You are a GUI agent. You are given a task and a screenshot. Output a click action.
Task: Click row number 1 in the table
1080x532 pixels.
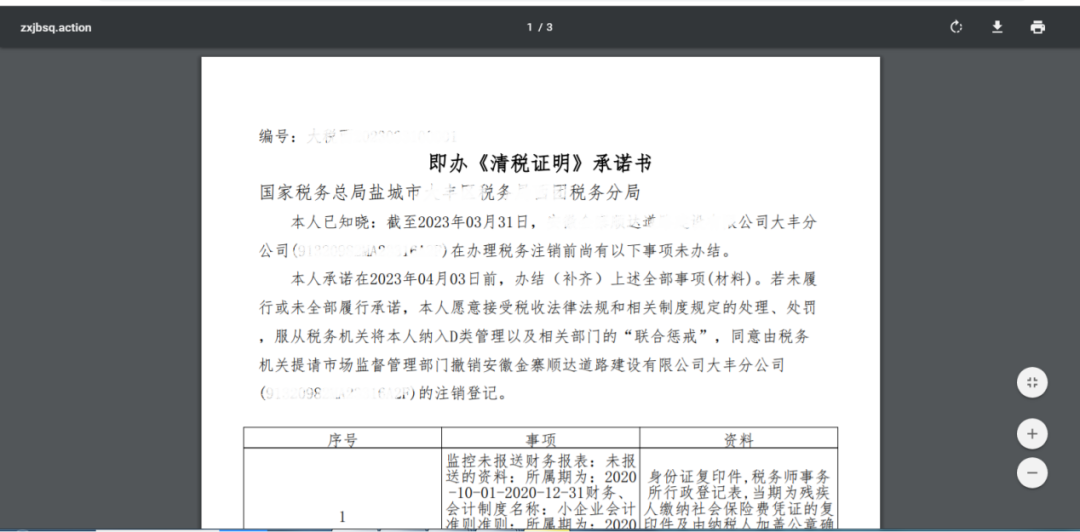click(342, 516)
